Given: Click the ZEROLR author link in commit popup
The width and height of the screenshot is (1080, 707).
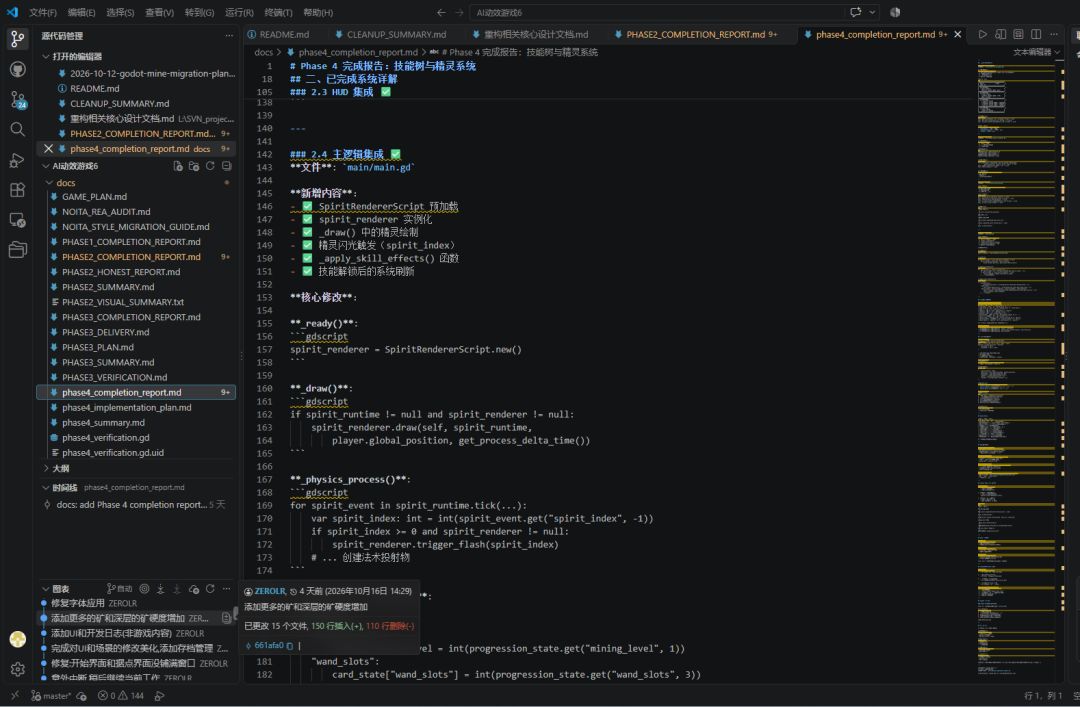Looking at the screenshot, I should [270, 591].
